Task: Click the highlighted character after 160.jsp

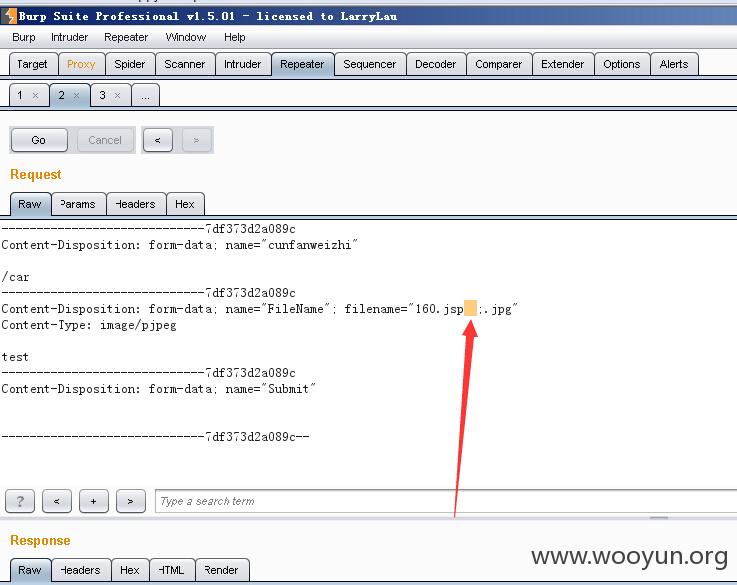Action: click(470, 308)
